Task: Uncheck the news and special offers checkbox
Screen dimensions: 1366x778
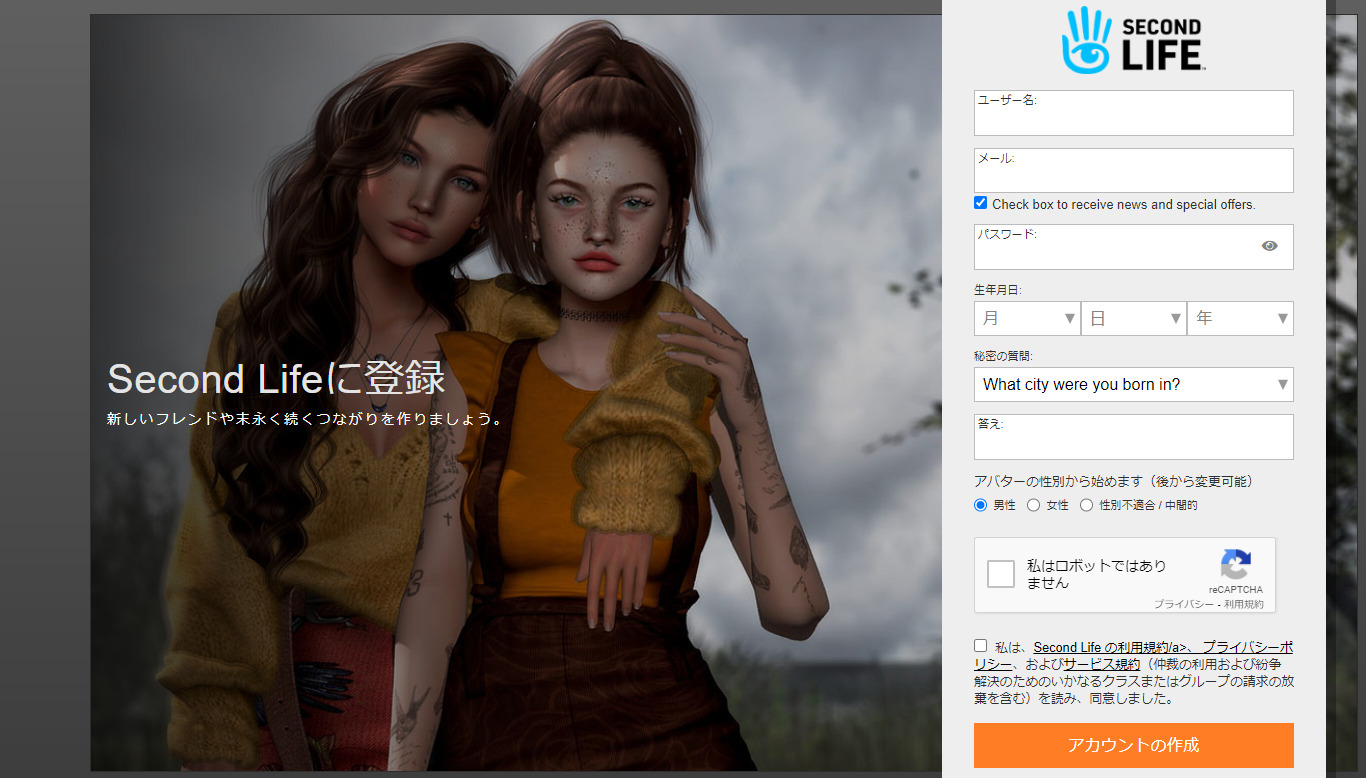Action: click(980, 203)
